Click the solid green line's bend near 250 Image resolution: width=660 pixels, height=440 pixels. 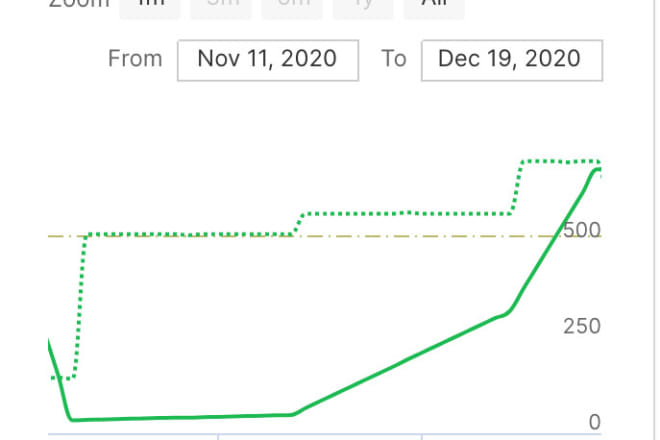[505, 314]
